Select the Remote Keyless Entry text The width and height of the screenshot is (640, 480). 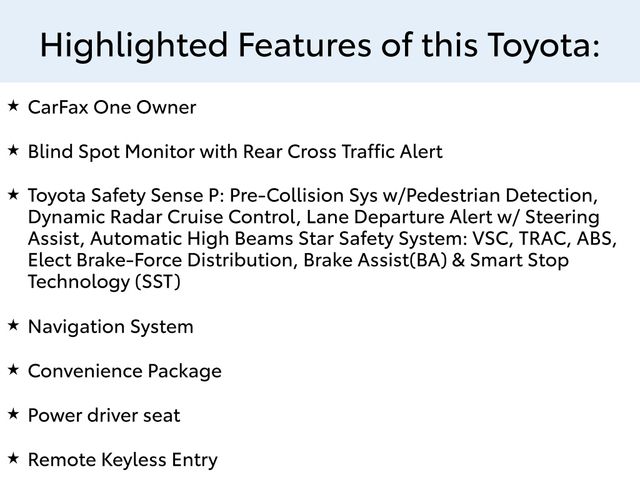click(123, 459)
